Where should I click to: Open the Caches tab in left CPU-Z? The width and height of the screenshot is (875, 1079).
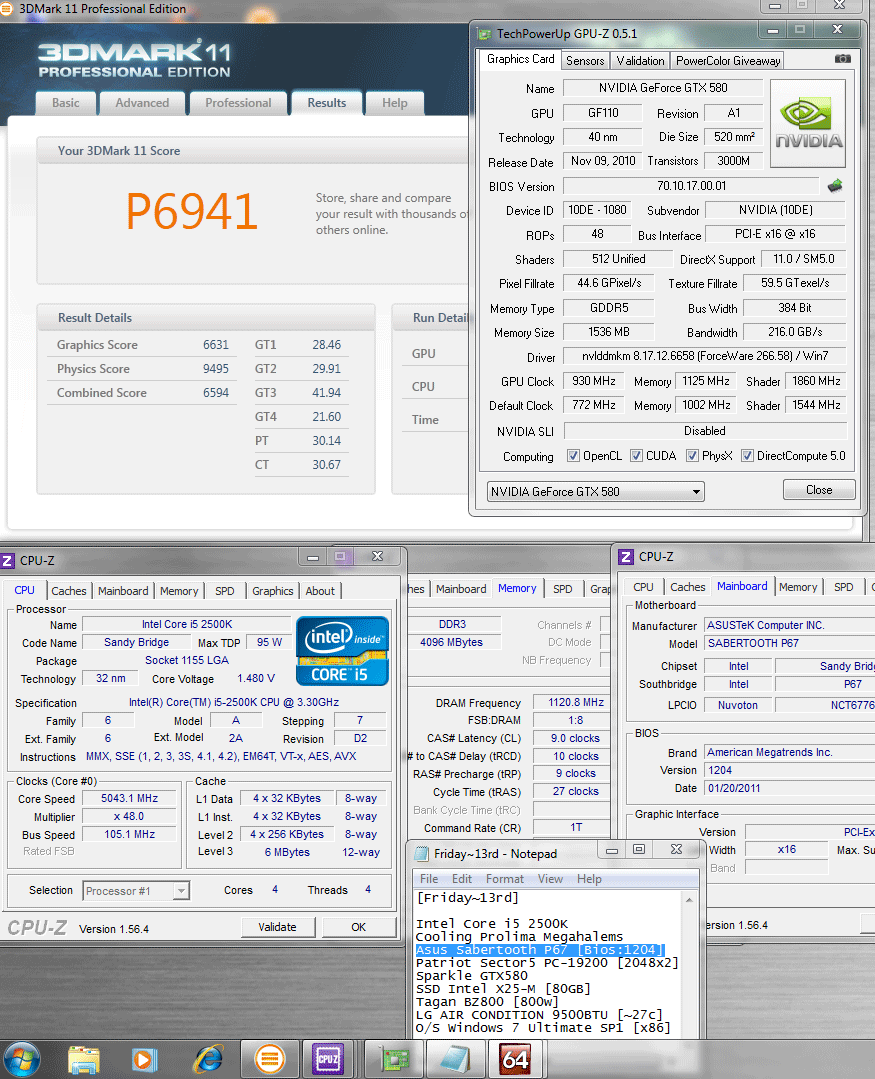coord(69,590)
